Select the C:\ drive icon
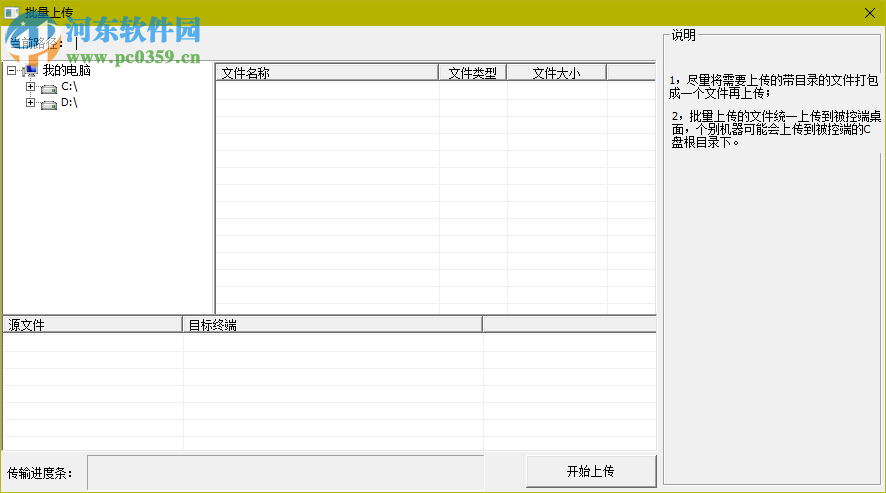The height and width of the screenshot is (493, 886). 49,88
